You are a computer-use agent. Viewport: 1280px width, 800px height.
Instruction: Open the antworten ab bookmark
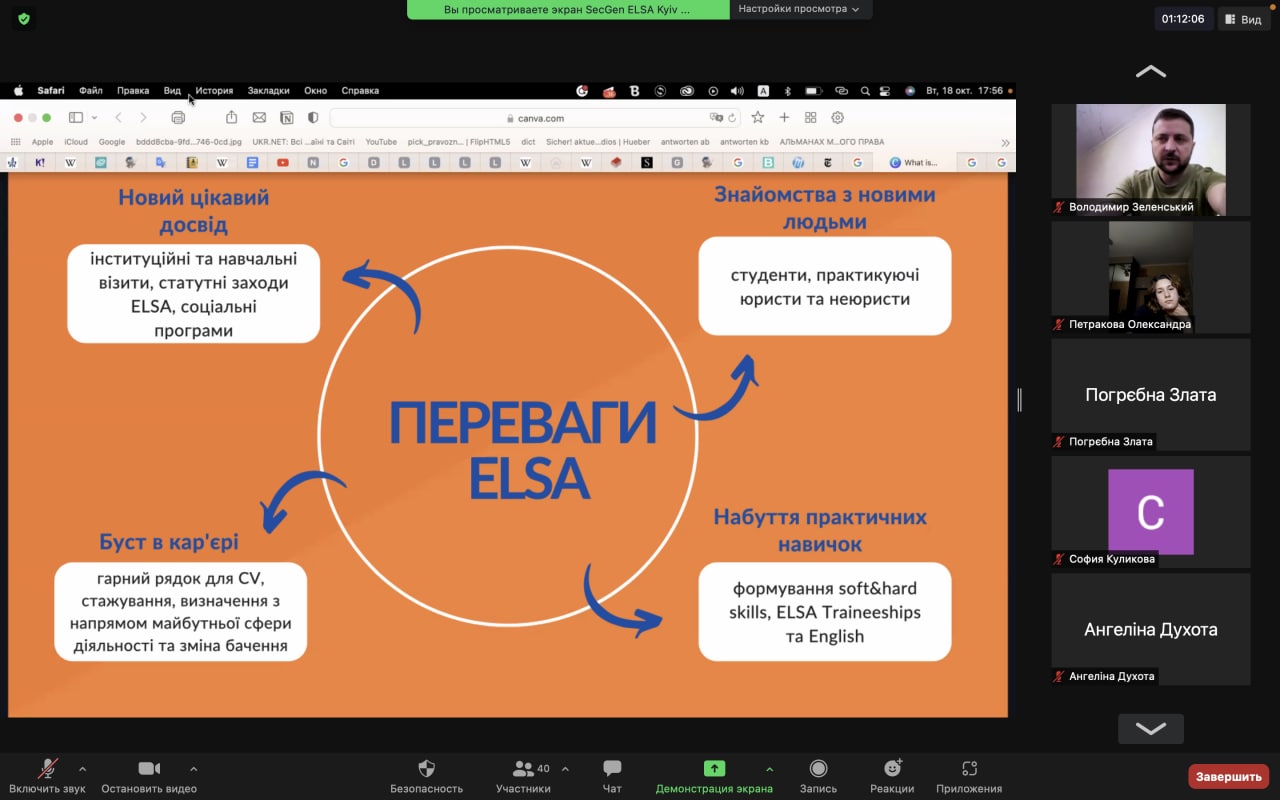pos(686,142)
